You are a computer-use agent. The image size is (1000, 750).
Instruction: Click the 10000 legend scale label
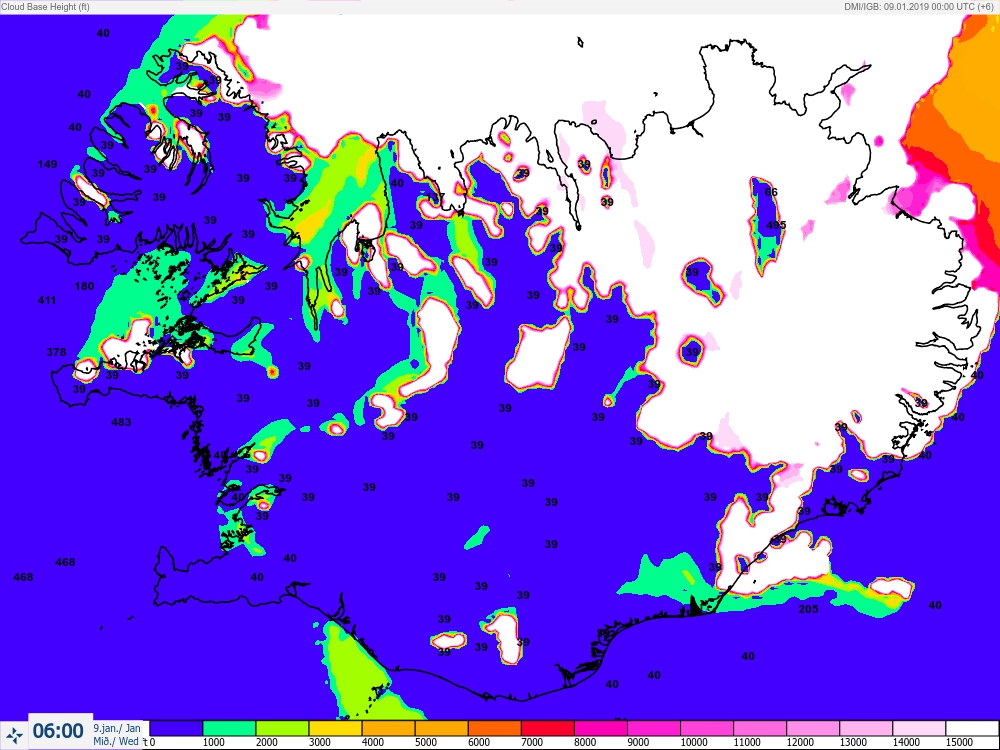(x=694, y=742)
